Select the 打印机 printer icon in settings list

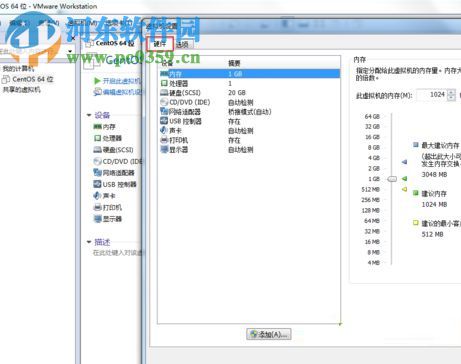(x=164, y=140)
